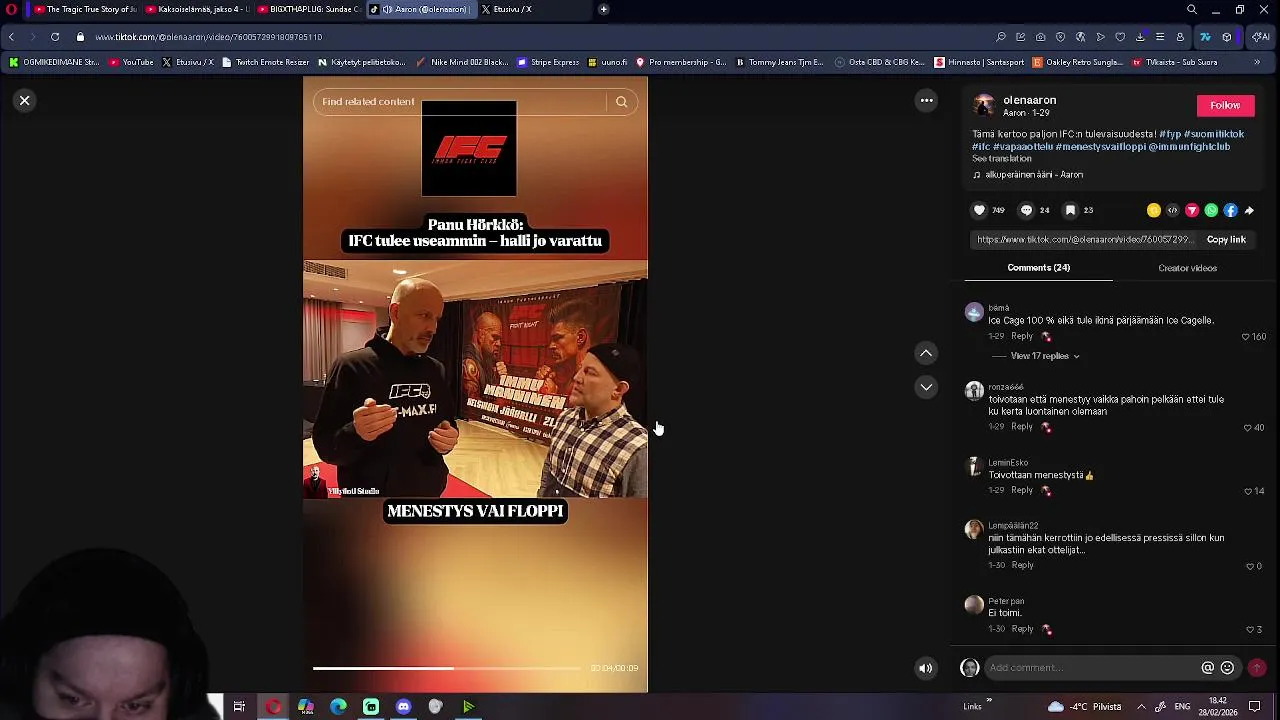Switch to Kaksoiselämää, jakso 4 browser tab
Viewport: 1280px width, 720px height.
[x=196, y=9]
